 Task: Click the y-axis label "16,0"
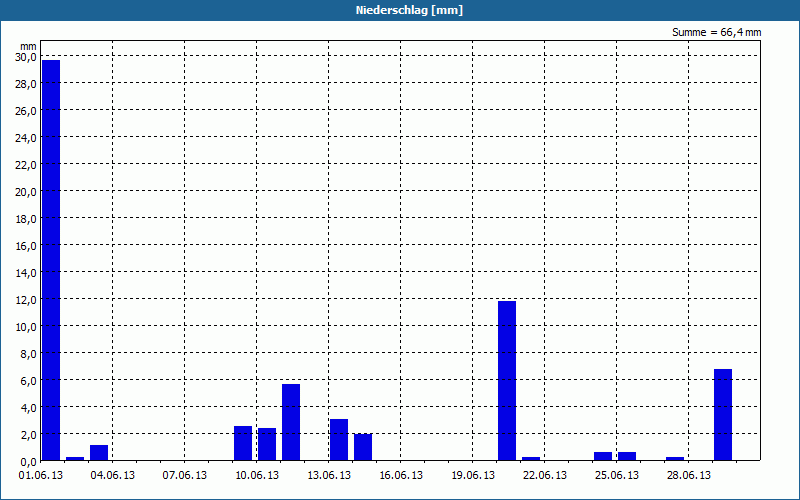(x=26, y=246)
